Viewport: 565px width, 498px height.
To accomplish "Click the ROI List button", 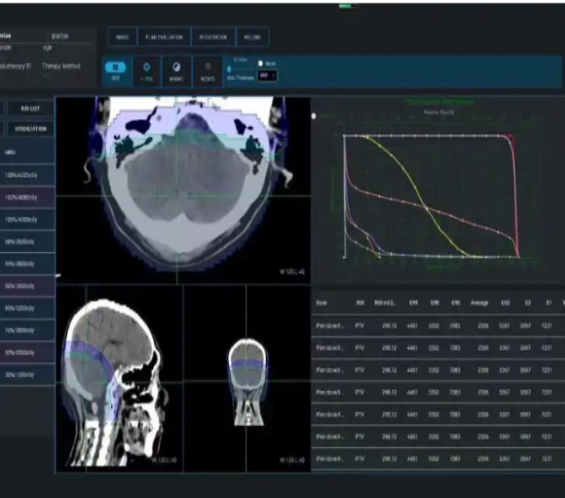I will click(x=30, y=108).
